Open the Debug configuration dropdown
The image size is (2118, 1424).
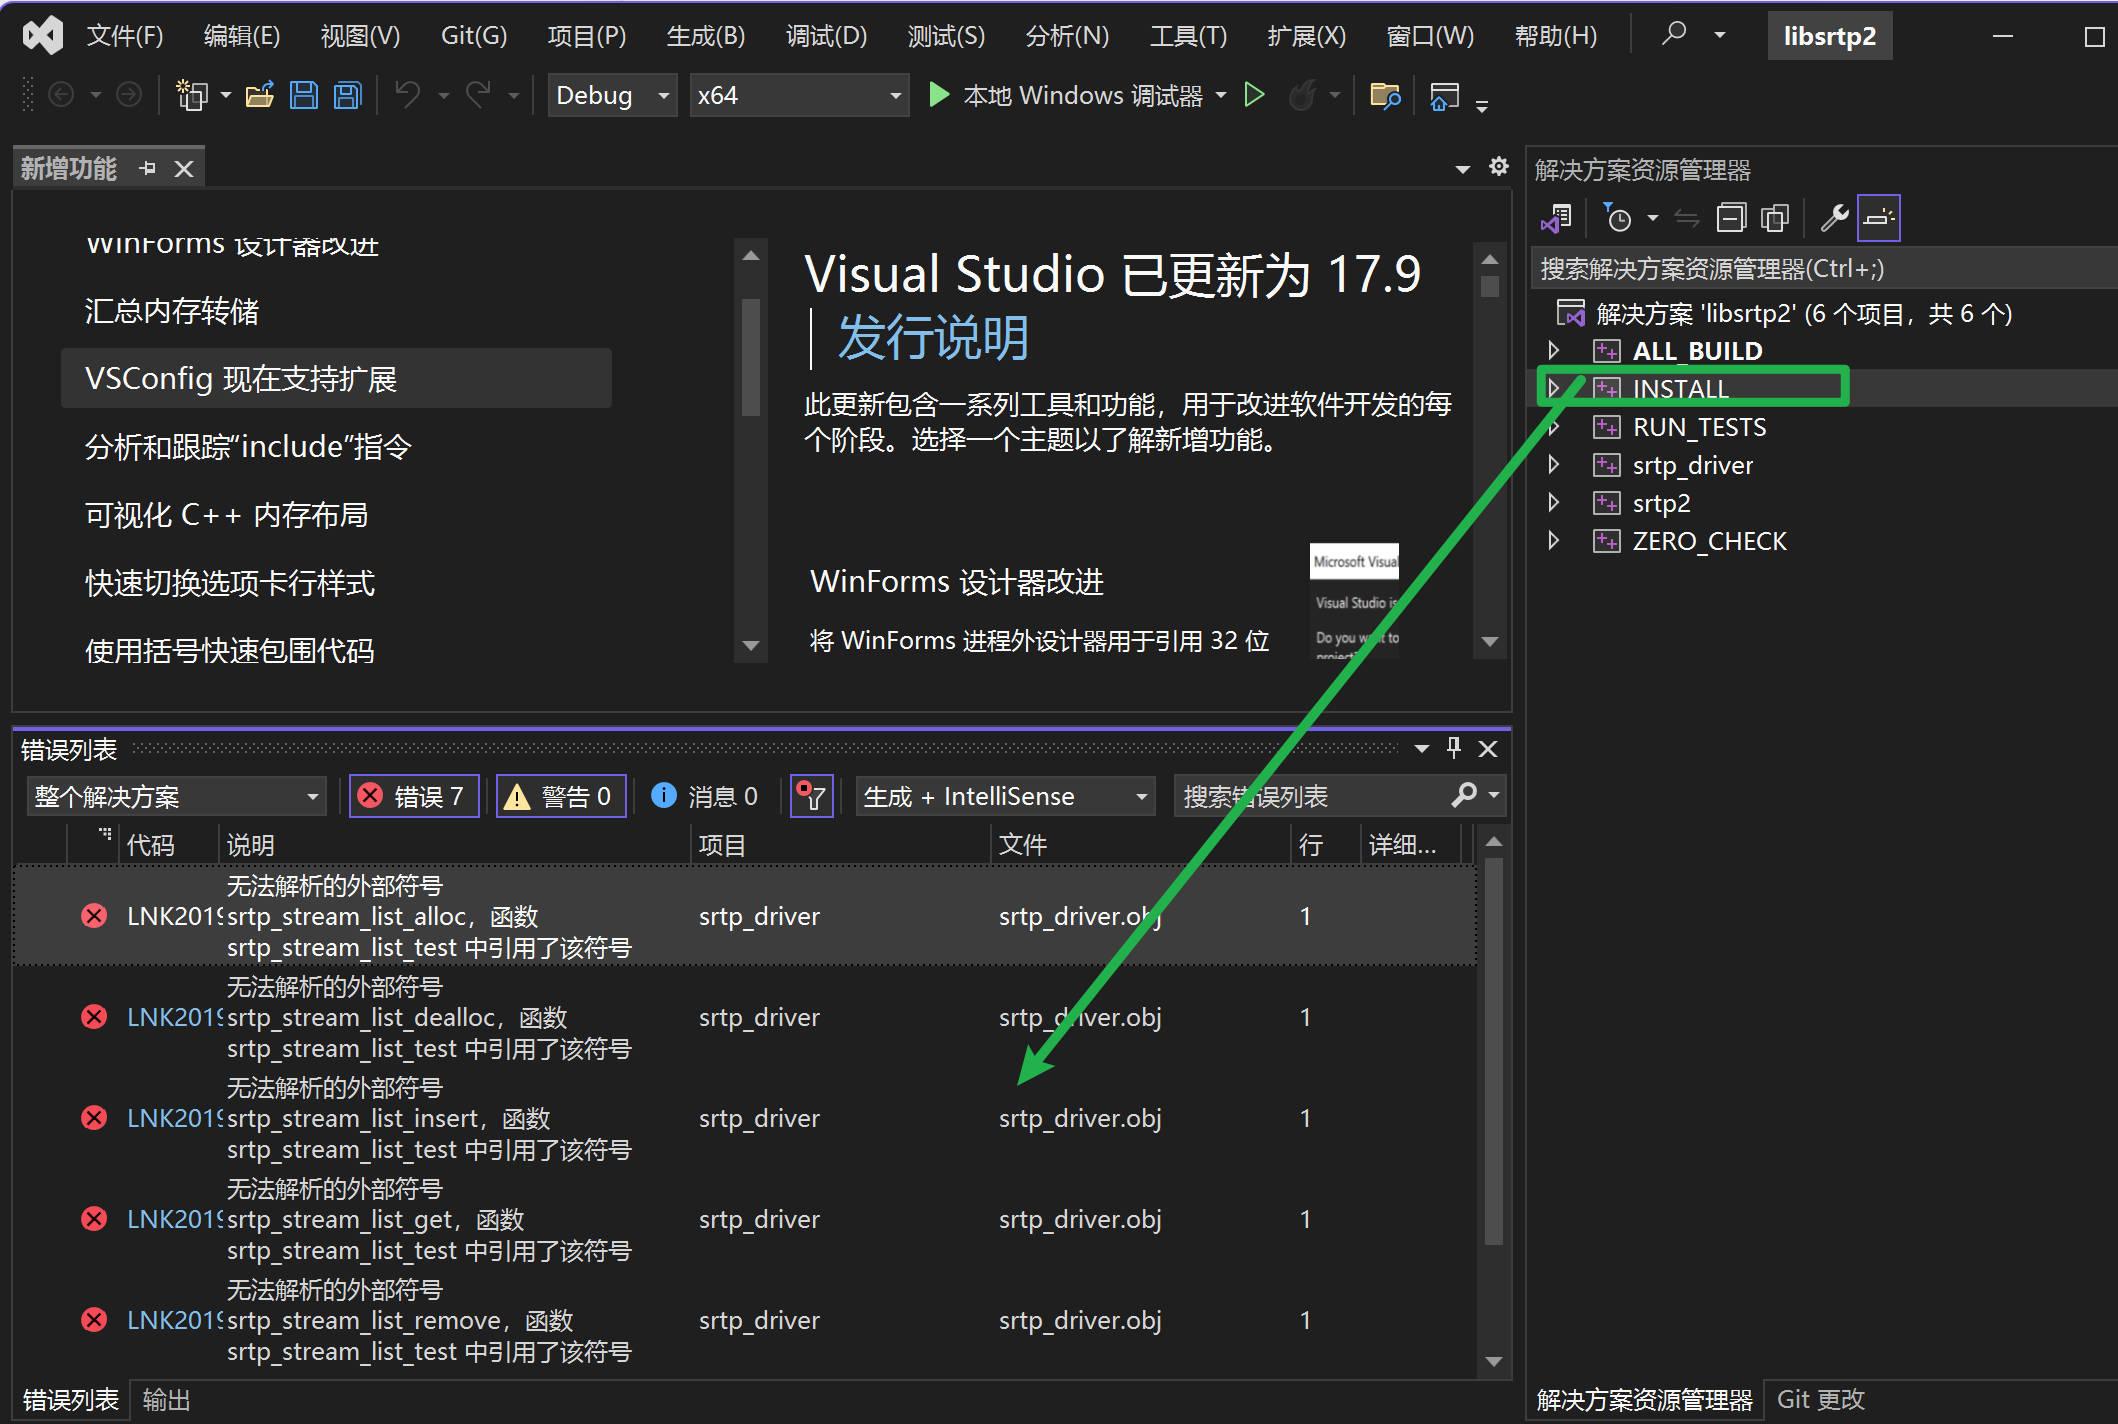pyautogui.click(x=612, y=96)
